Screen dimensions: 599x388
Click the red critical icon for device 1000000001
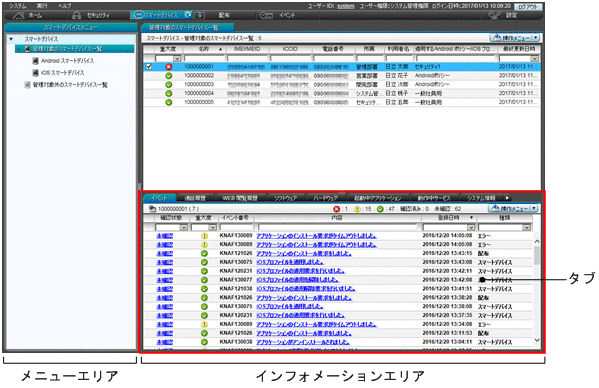coord(168,67)
